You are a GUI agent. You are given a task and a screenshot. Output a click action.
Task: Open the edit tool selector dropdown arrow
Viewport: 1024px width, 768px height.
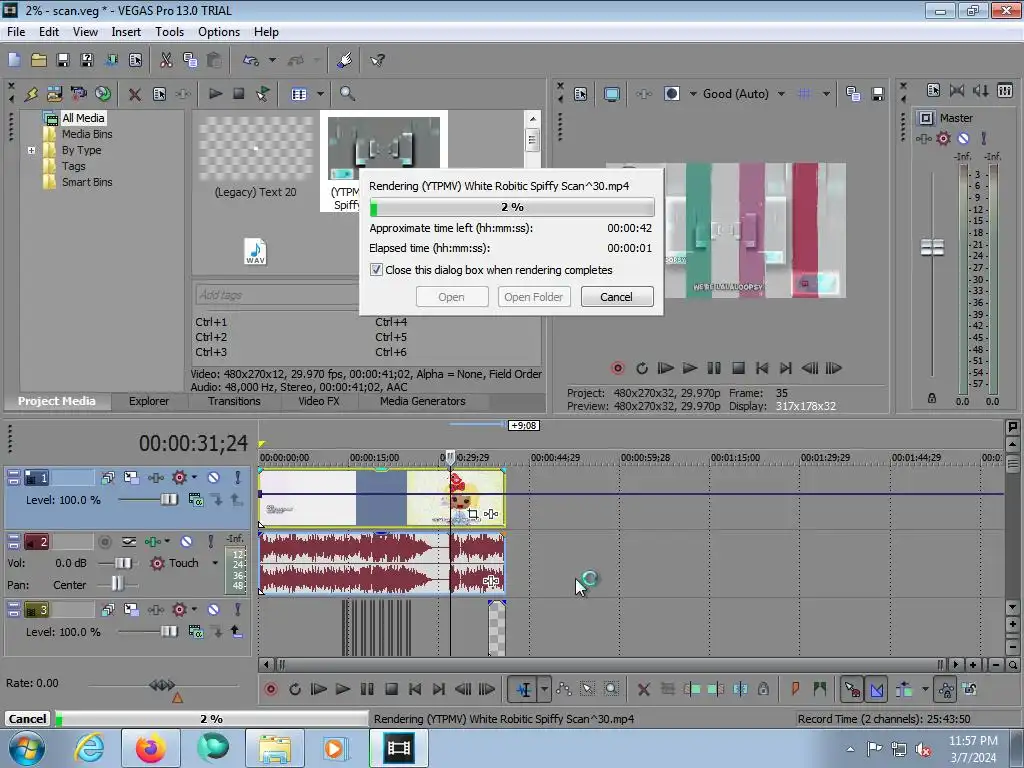coord(544,689)
